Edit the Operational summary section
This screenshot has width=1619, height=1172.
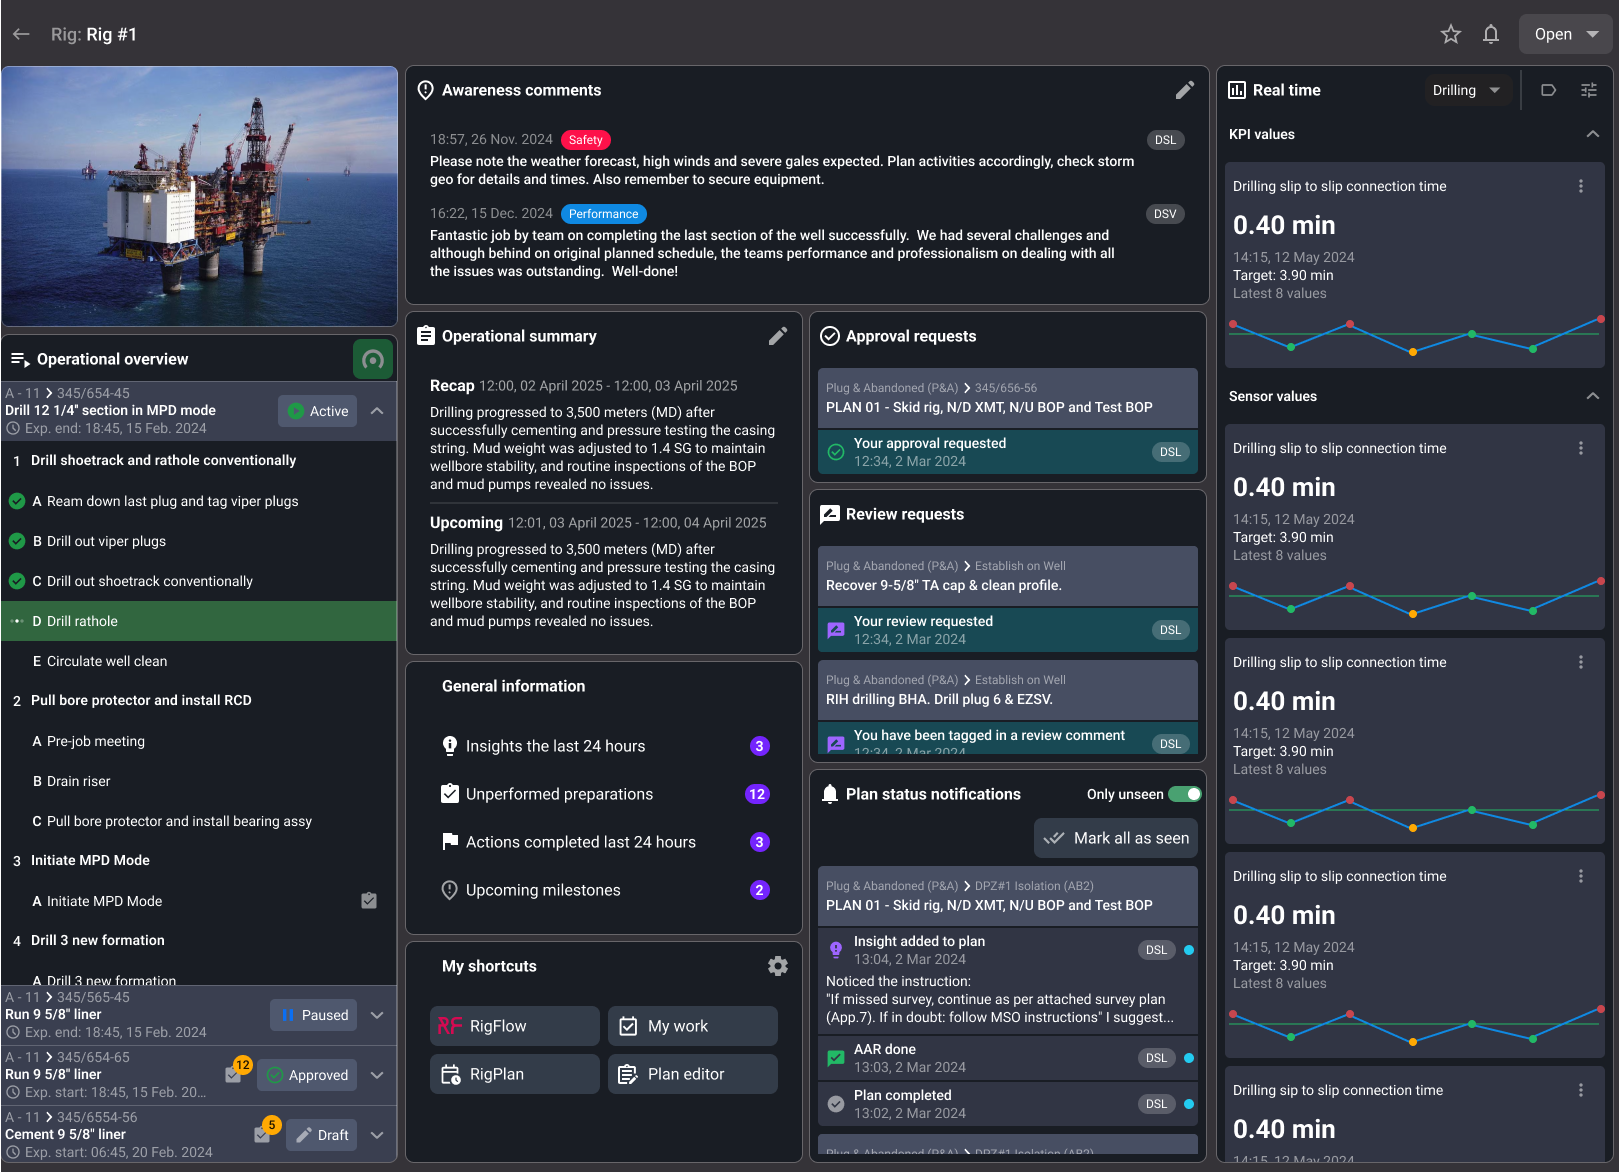[777, 336]
